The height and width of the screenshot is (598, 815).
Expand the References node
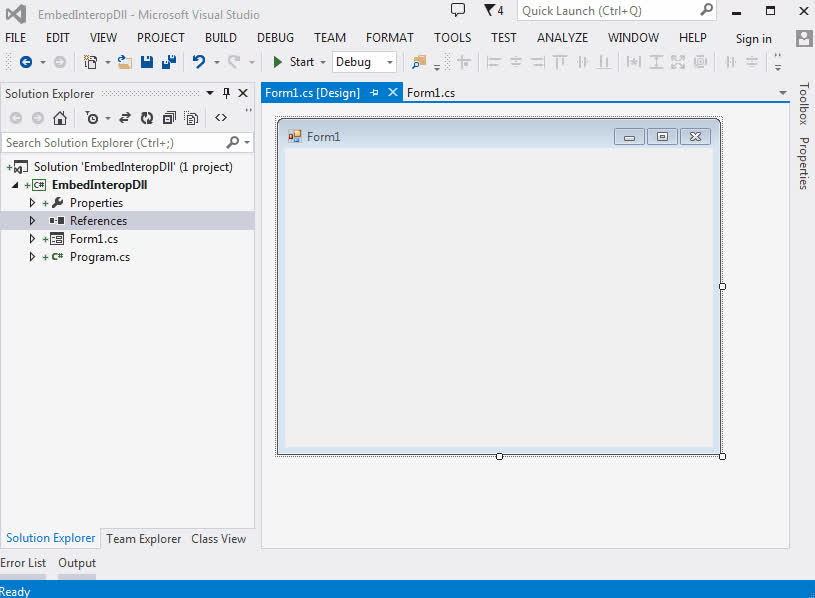tap(31, 220)
